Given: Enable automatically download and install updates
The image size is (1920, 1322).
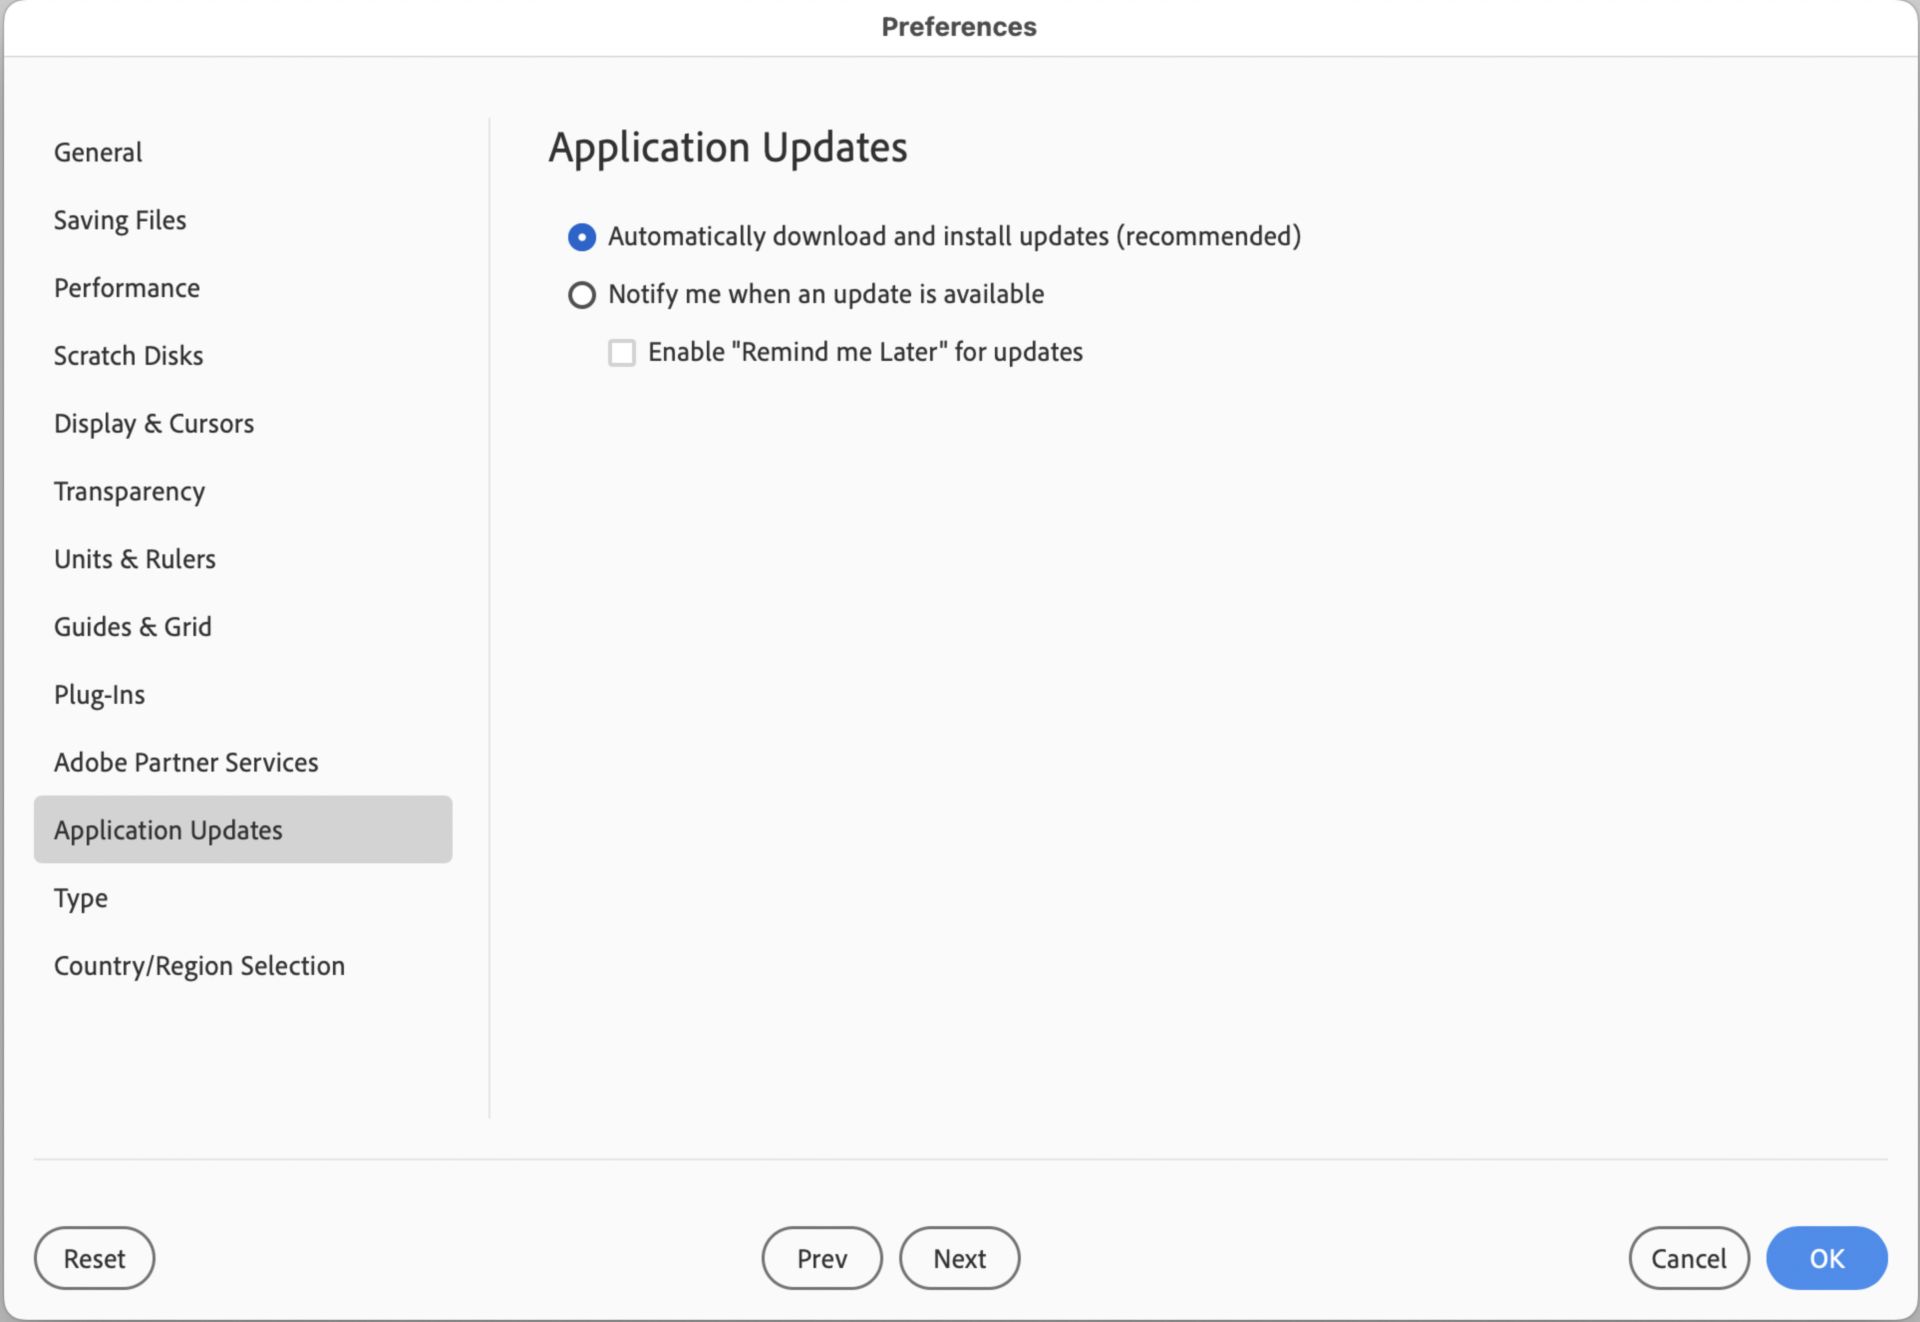Looking at the screenshot, I should [581, 235].
